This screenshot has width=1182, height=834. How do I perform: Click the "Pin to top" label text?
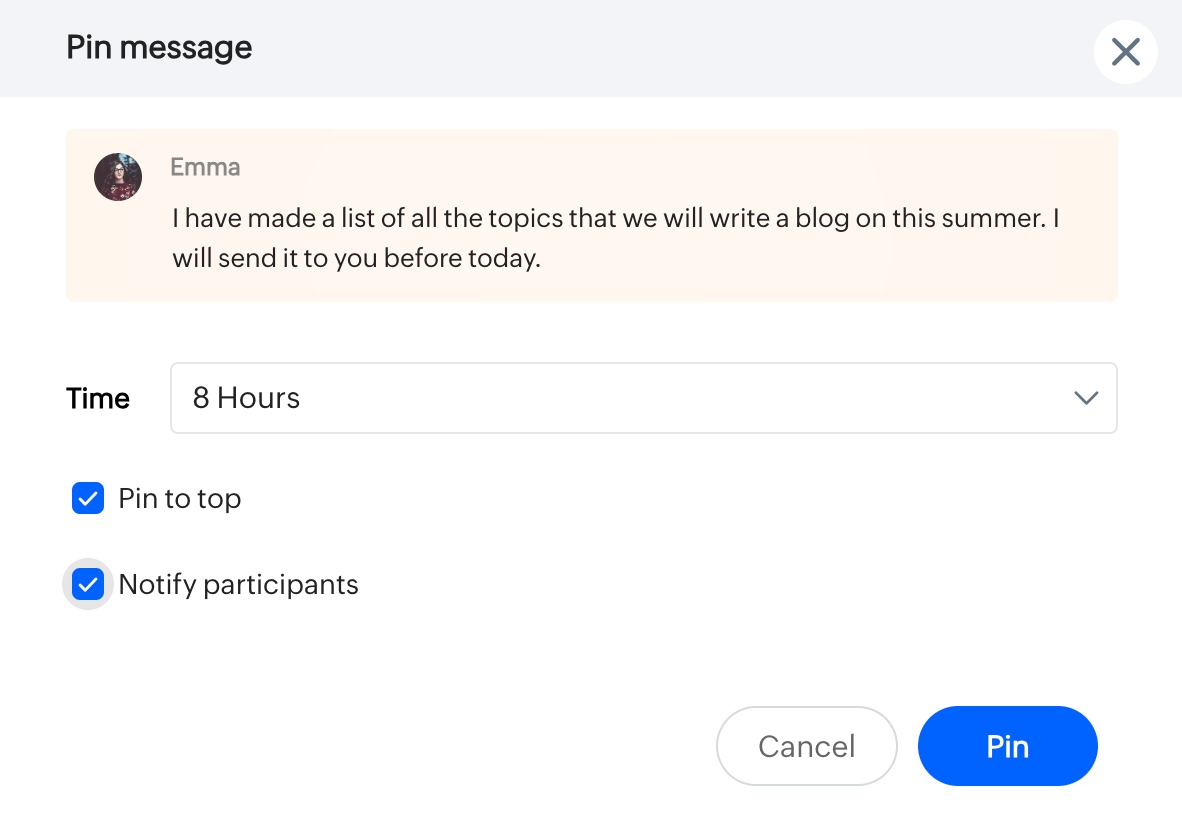180,498
